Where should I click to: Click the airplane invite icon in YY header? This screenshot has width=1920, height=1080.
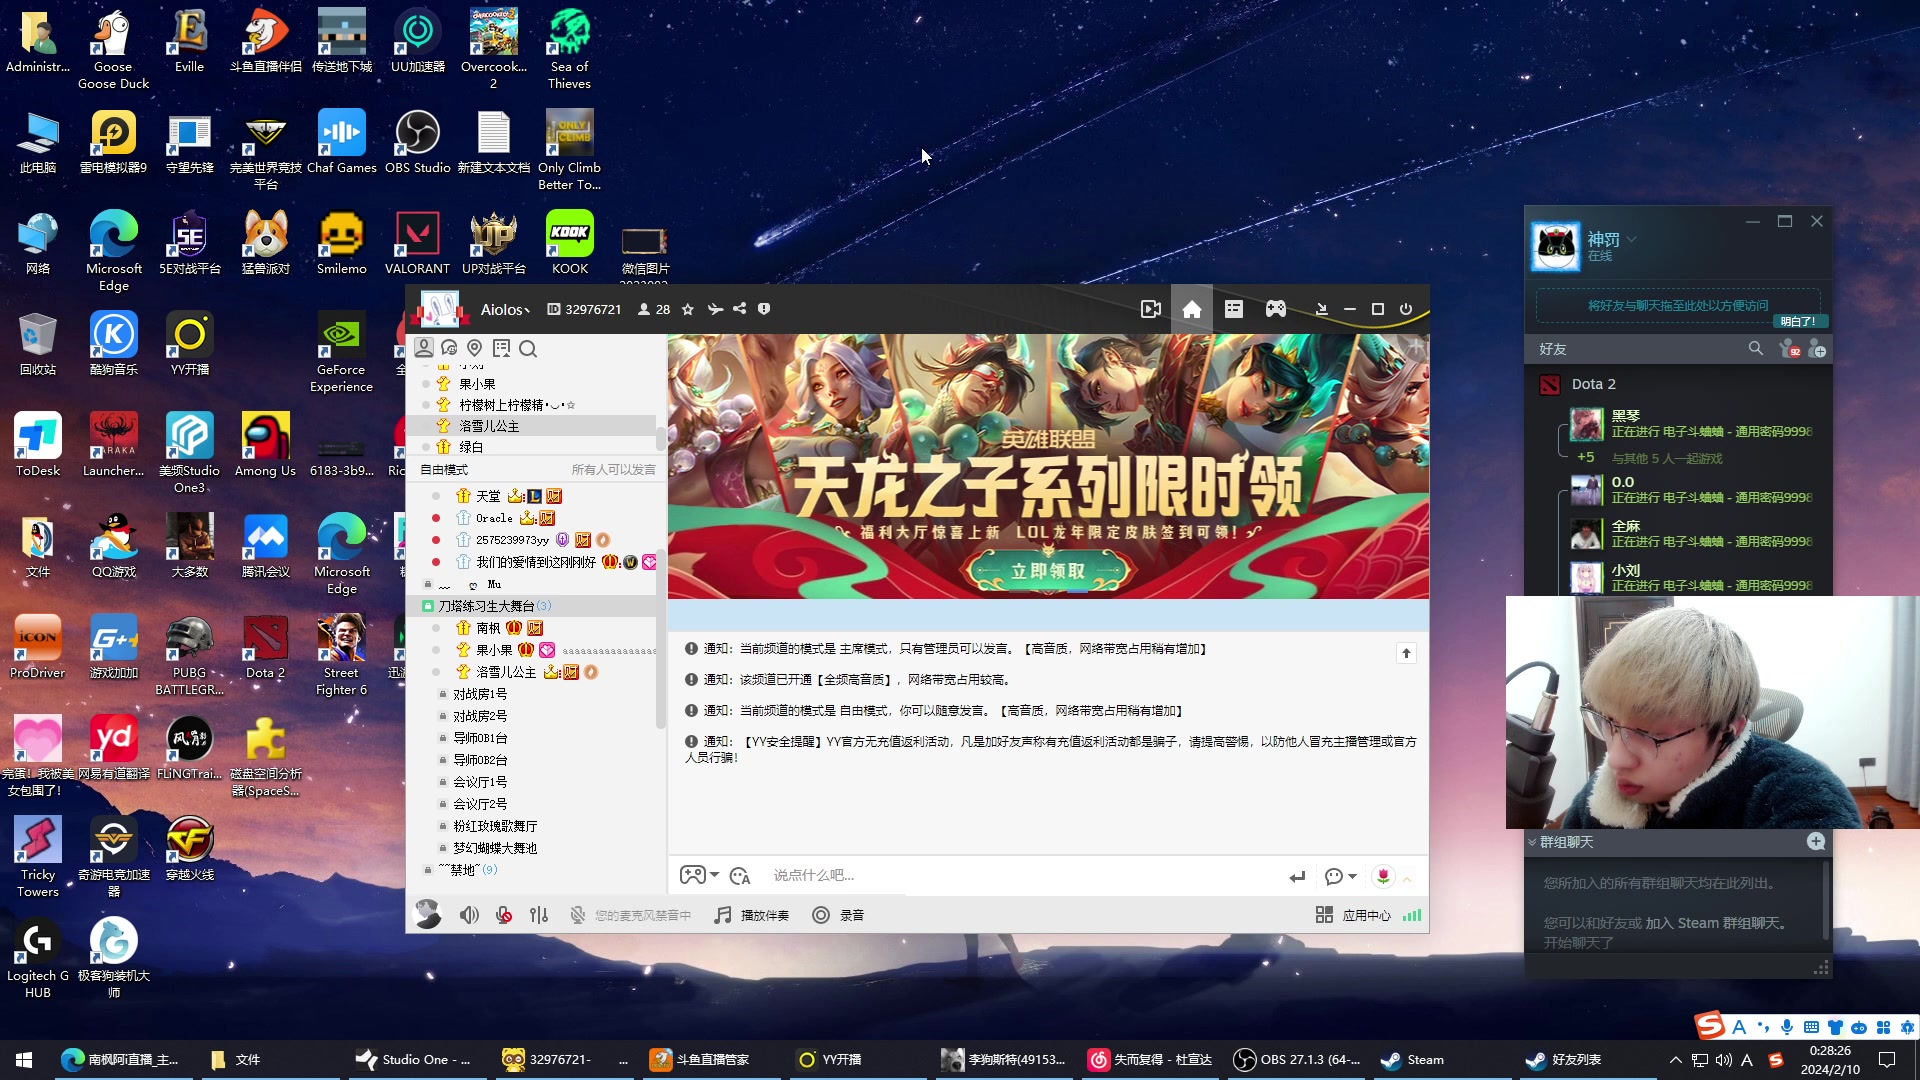point(715,309)
